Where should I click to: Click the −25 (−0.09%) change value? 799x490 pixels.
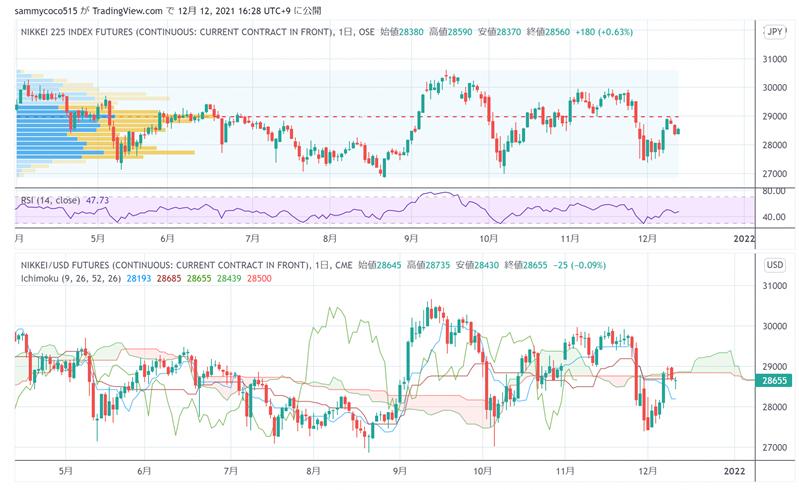(x=579, y=265)
